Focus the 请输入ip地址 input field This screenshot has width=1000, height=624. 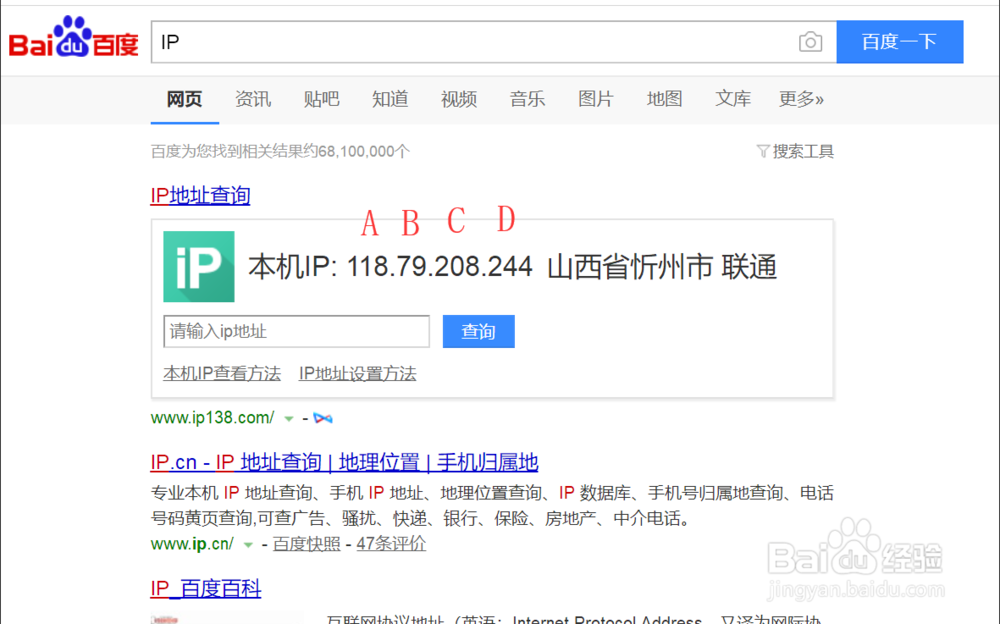pyautogui.click(x=297, y=331)
